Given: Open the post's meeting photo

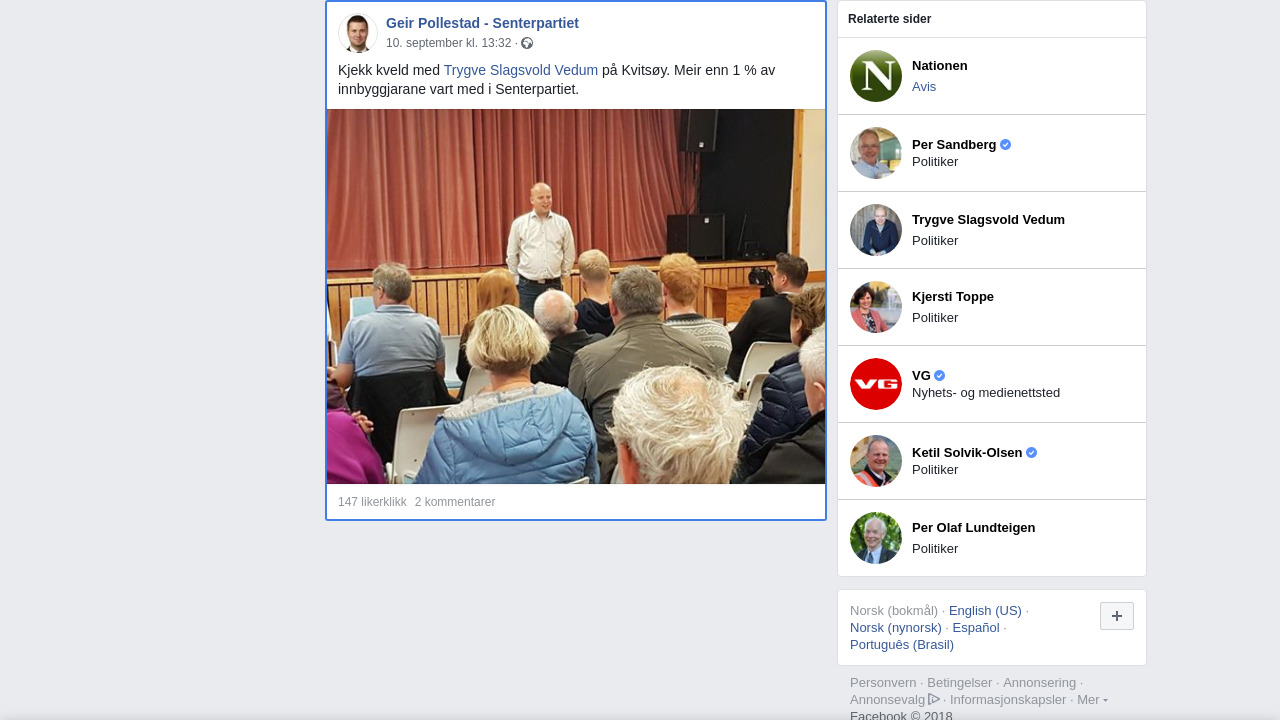Looking at the screenshot, I should (x=576, y=296).
